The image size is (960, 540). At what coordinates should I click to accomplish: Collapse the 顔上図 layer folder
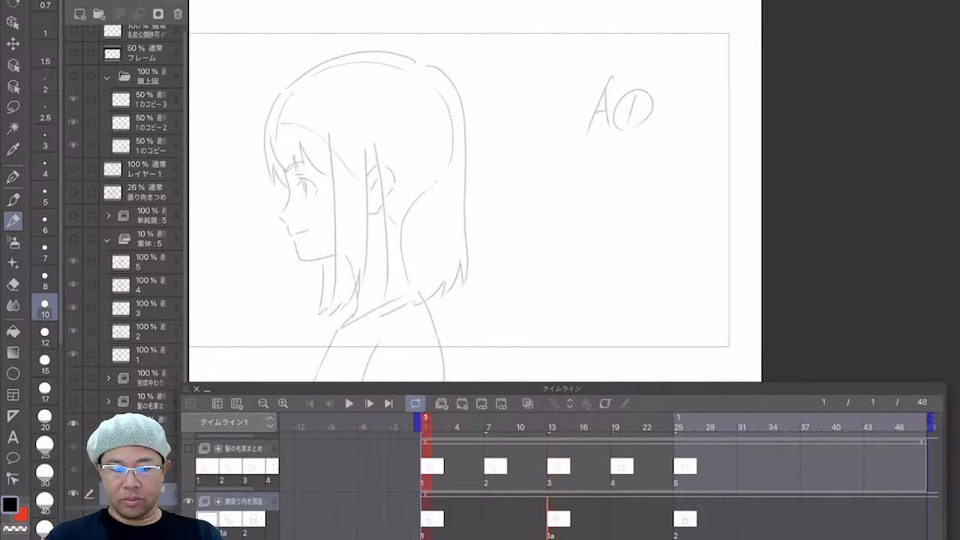[x=107, y=77]
